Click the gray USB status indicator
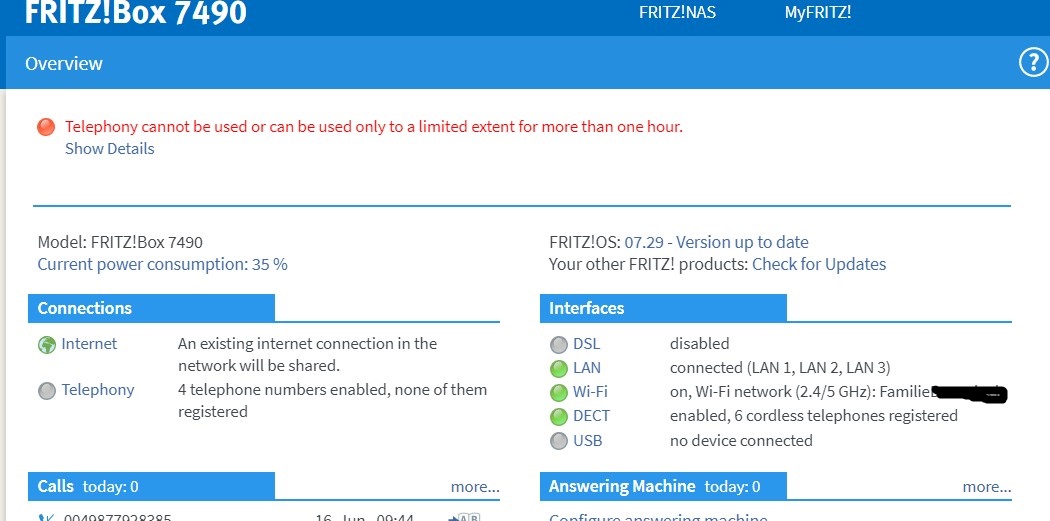This screenshot has height=521, width=1050. [558, 441]
